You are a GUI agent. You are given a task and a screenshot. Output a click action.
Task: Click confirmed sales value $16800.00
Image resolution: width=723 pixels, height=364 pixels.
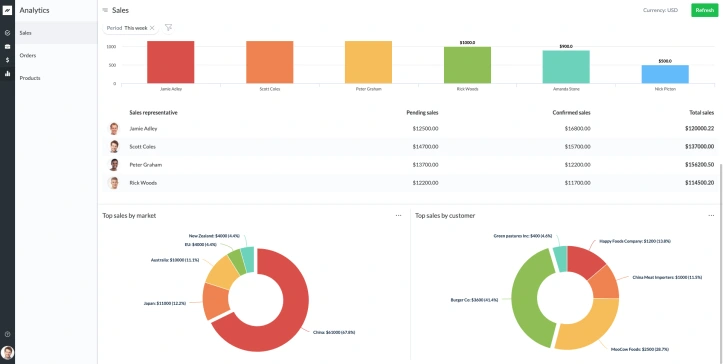tap(577, 129)
